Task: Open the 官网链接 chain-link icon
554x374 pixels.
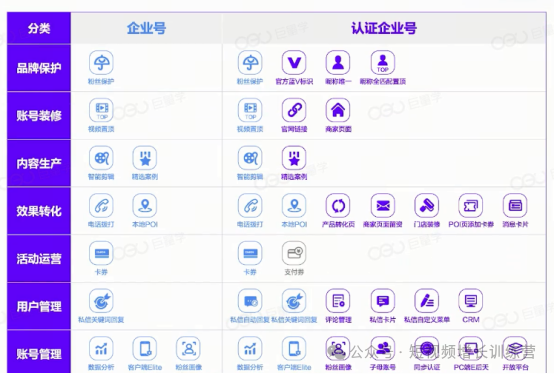Action: (x=294, y=110)
